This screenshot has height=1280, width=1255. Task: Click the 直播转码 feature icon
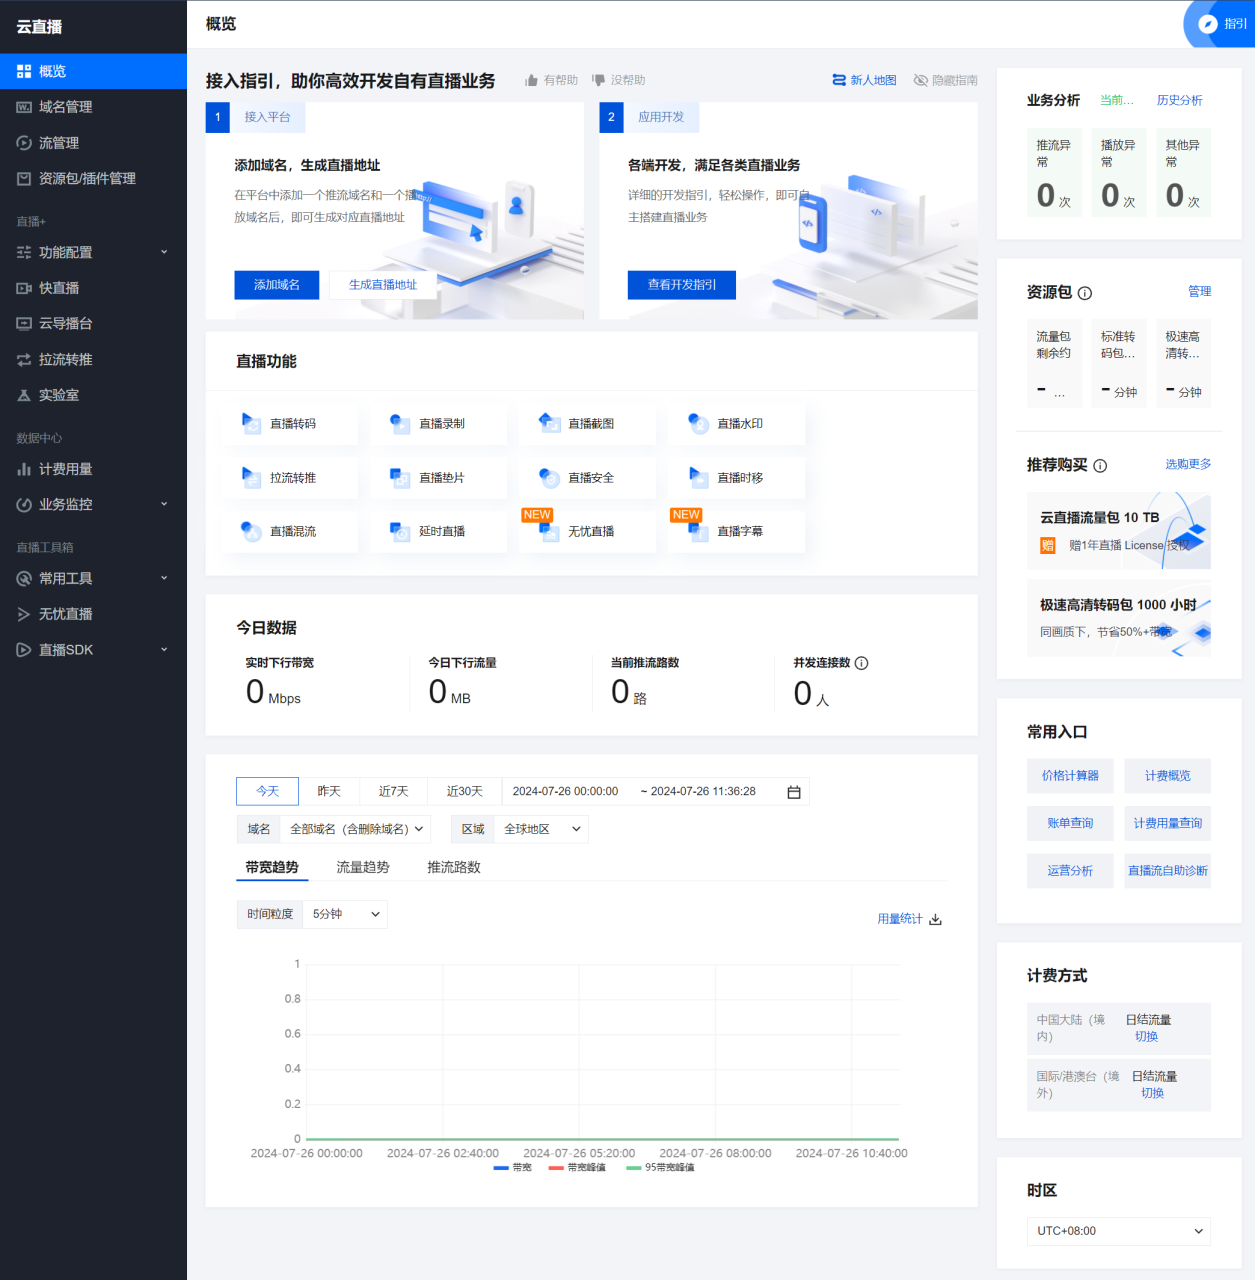point(251,423)
